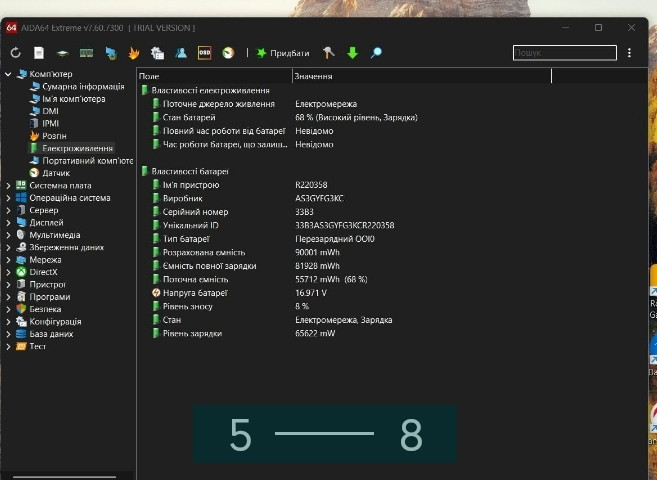Launch the flame stability test toolbar icon

tap(133, 53)
